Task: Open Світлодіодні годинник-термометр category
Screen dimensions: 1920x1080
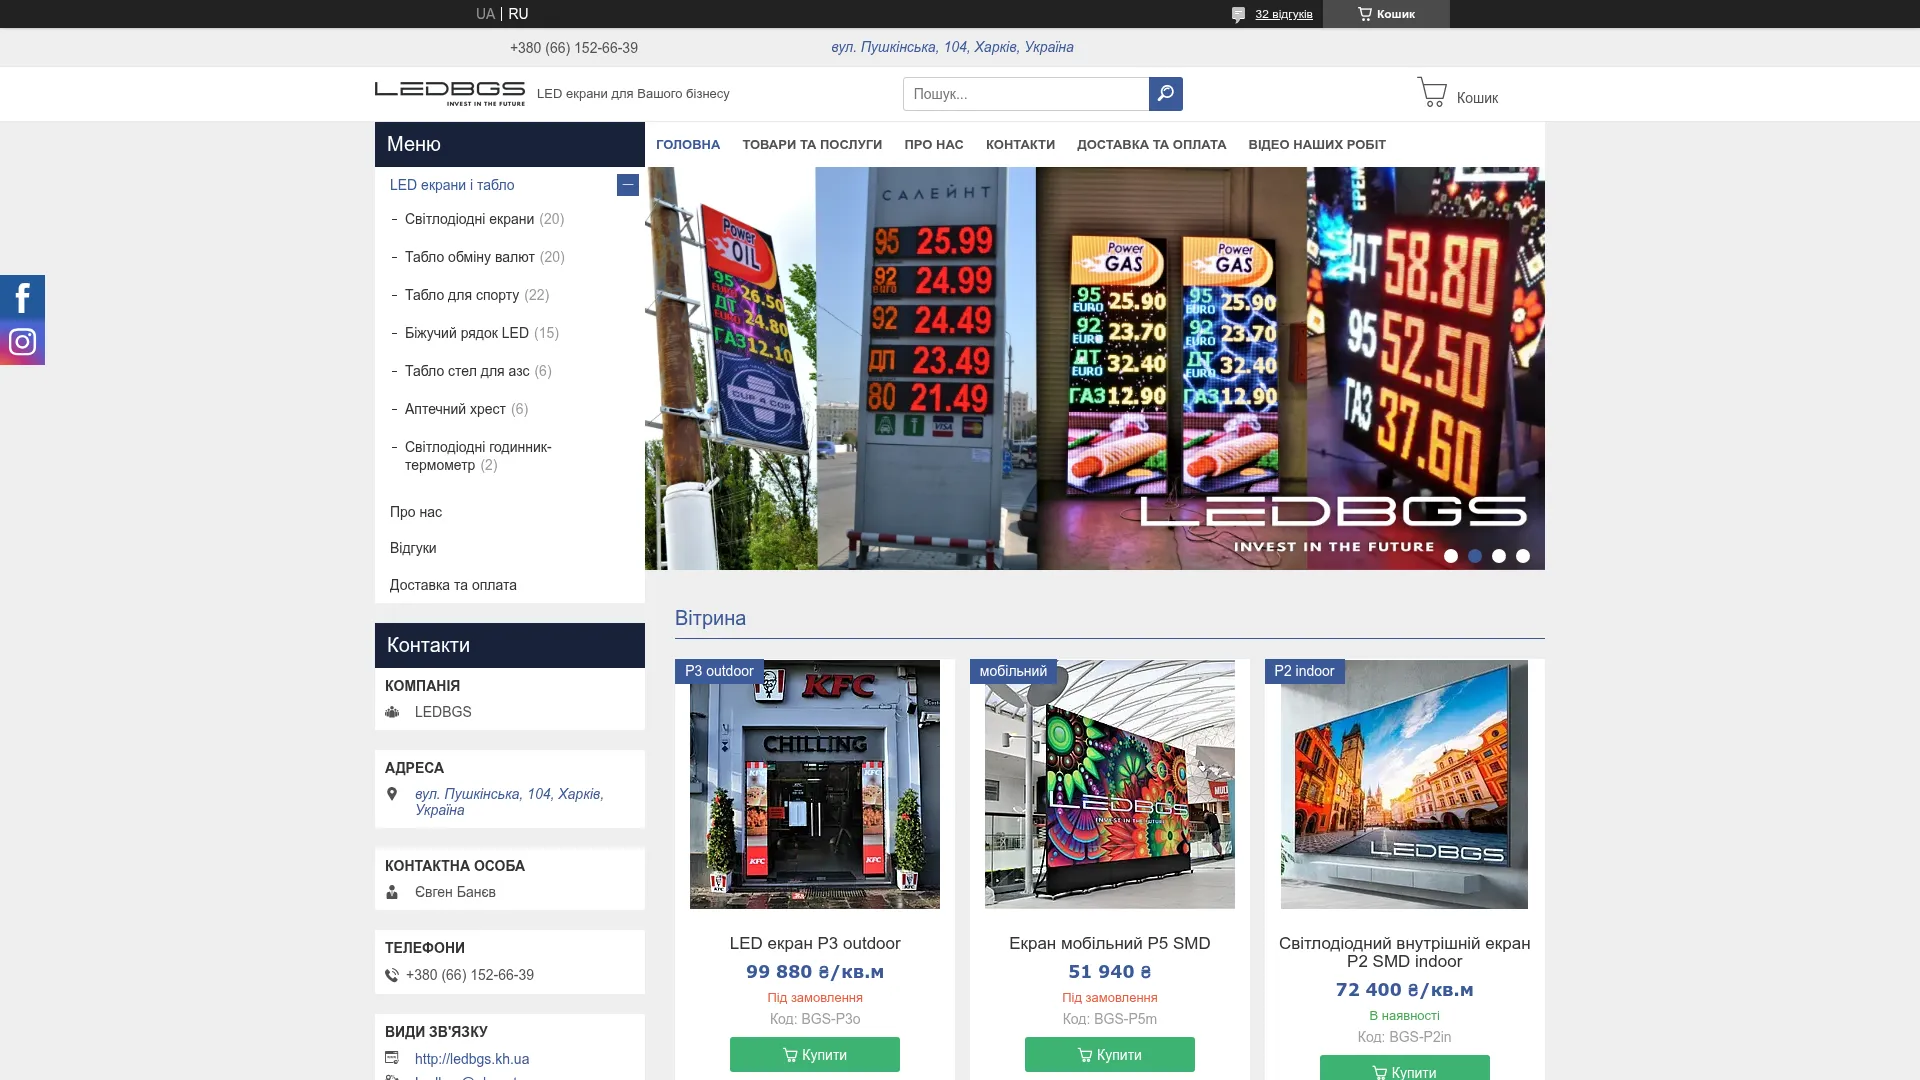Action: point(478,456)
